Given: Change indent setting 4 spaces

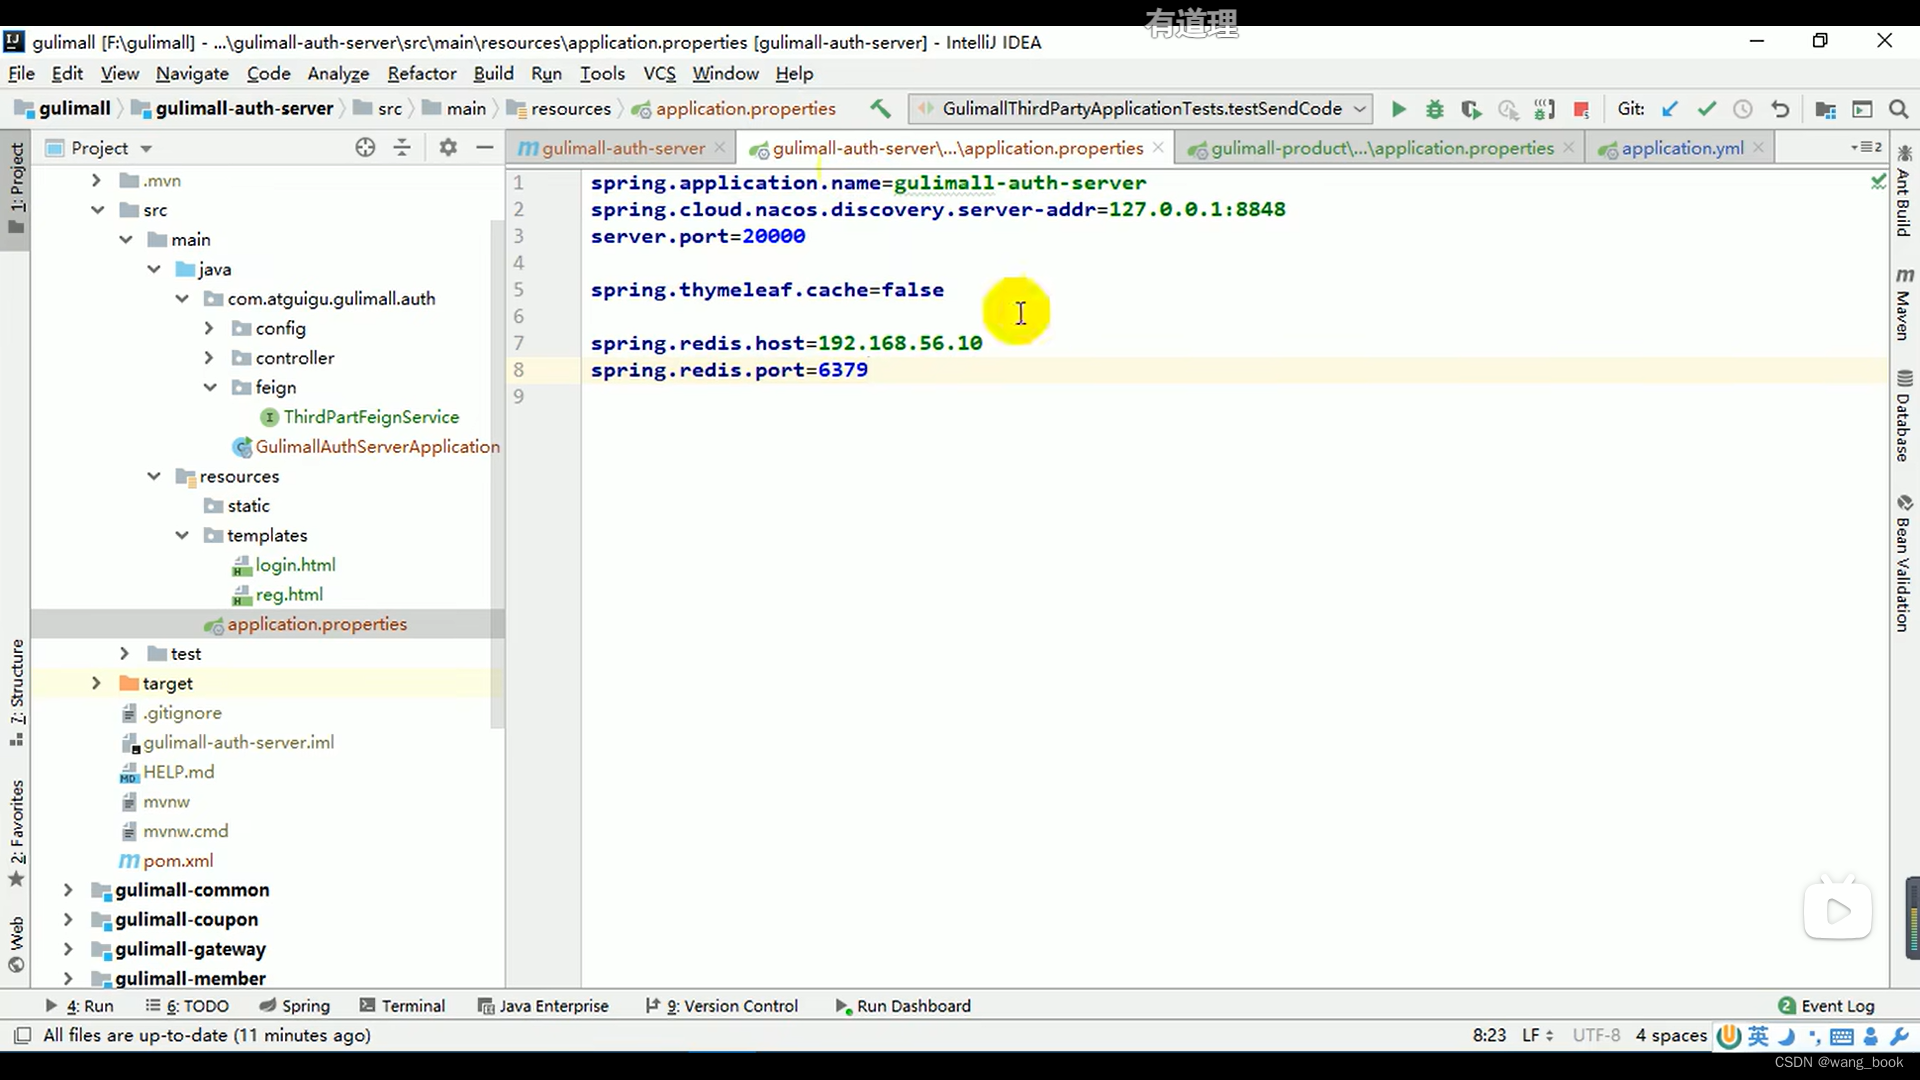Looking at the screenshot, I should click(1671, 1035).
